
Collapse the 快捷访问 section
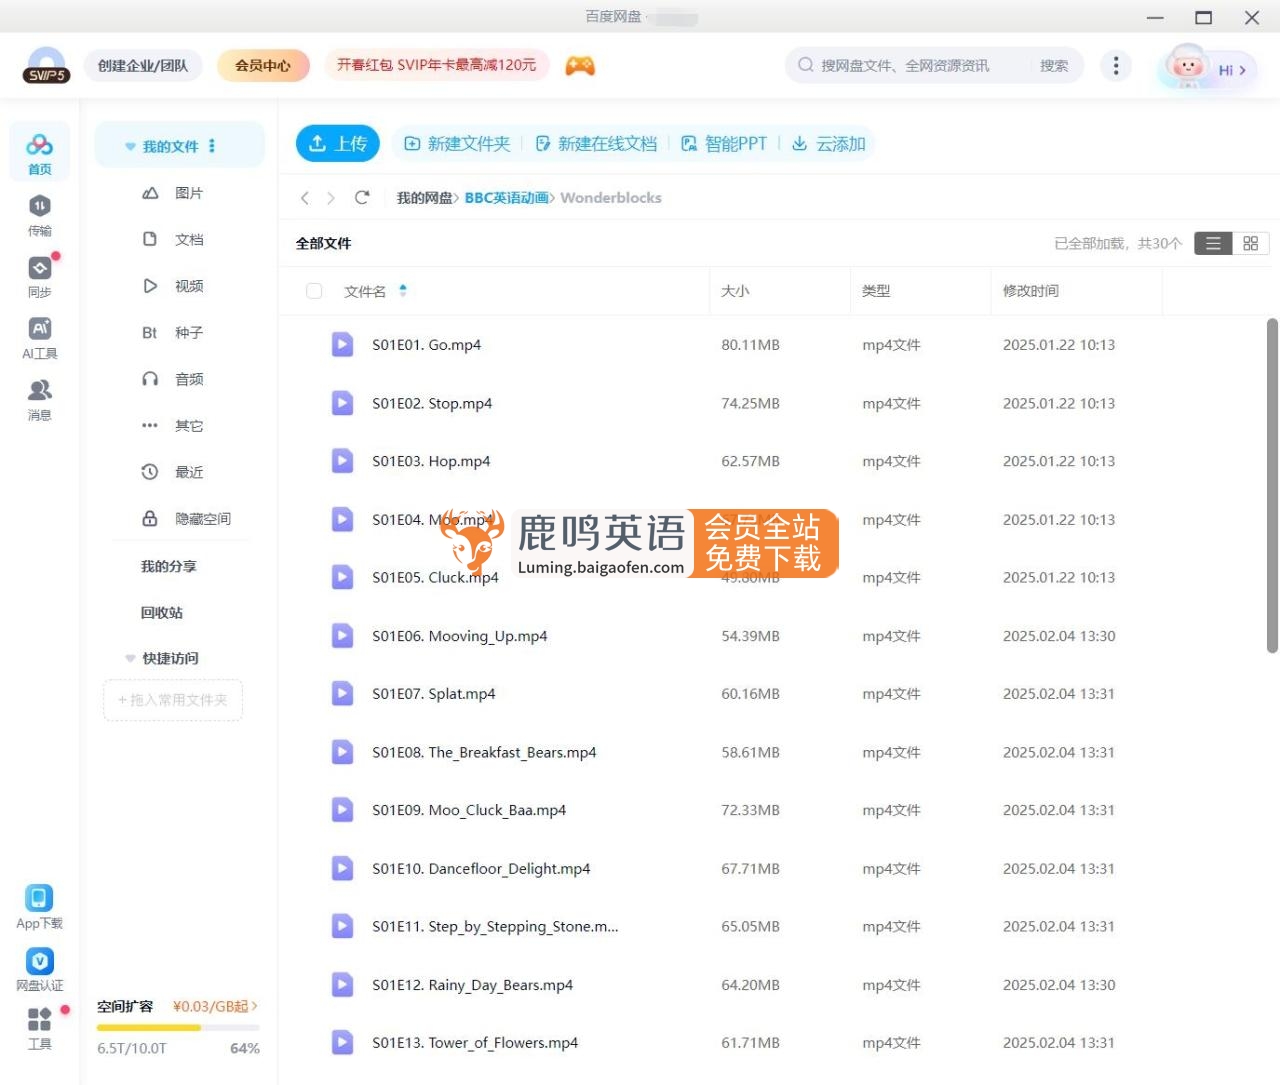(x=130, y=659)
